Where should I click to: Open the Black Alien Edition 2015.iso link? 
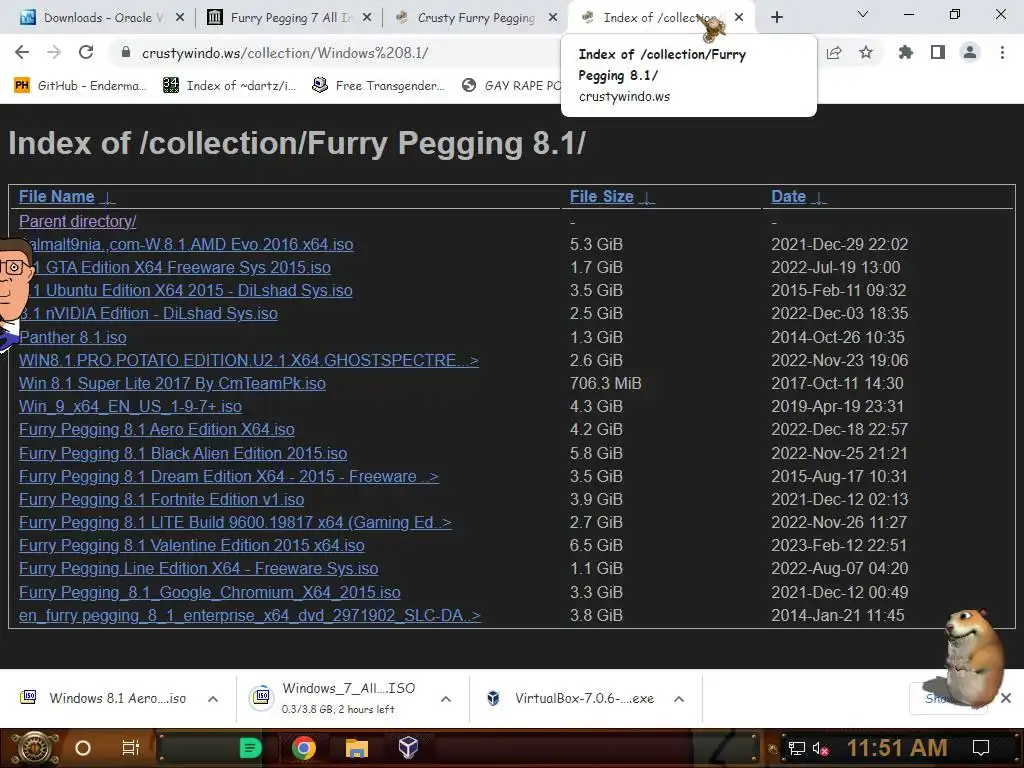point(183,453)
